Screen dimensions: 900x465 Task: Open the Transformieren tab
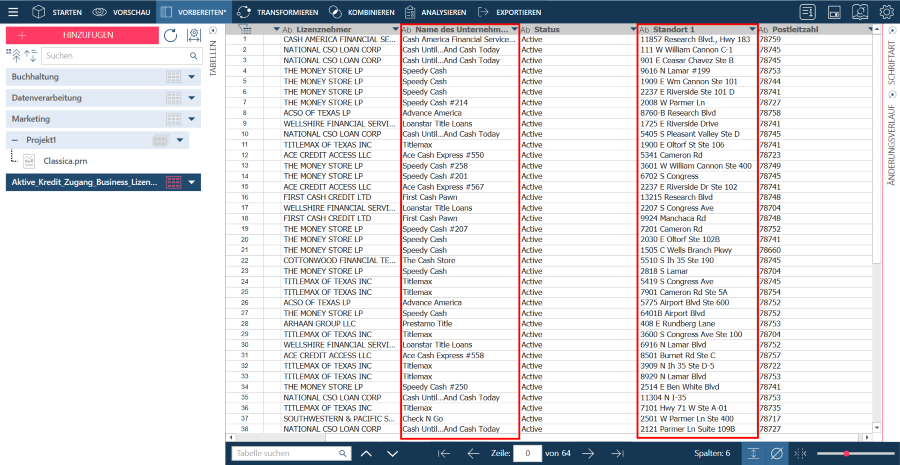[x=278, y=12]
